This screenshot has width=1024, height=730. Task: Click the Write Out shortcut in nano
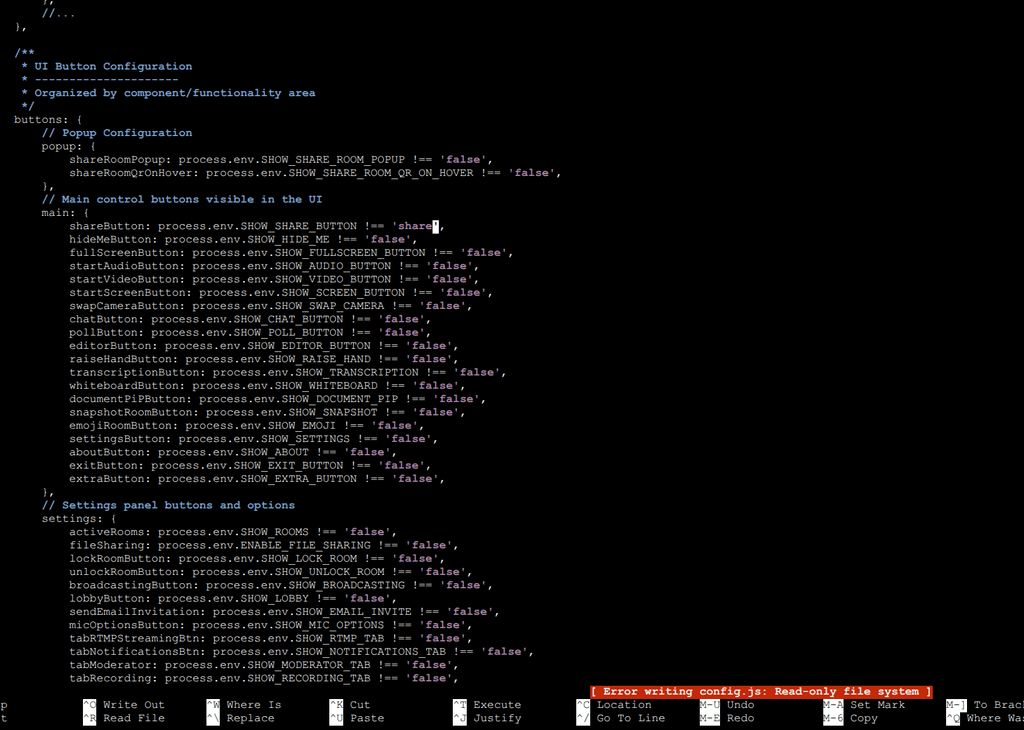coord(133,705)
